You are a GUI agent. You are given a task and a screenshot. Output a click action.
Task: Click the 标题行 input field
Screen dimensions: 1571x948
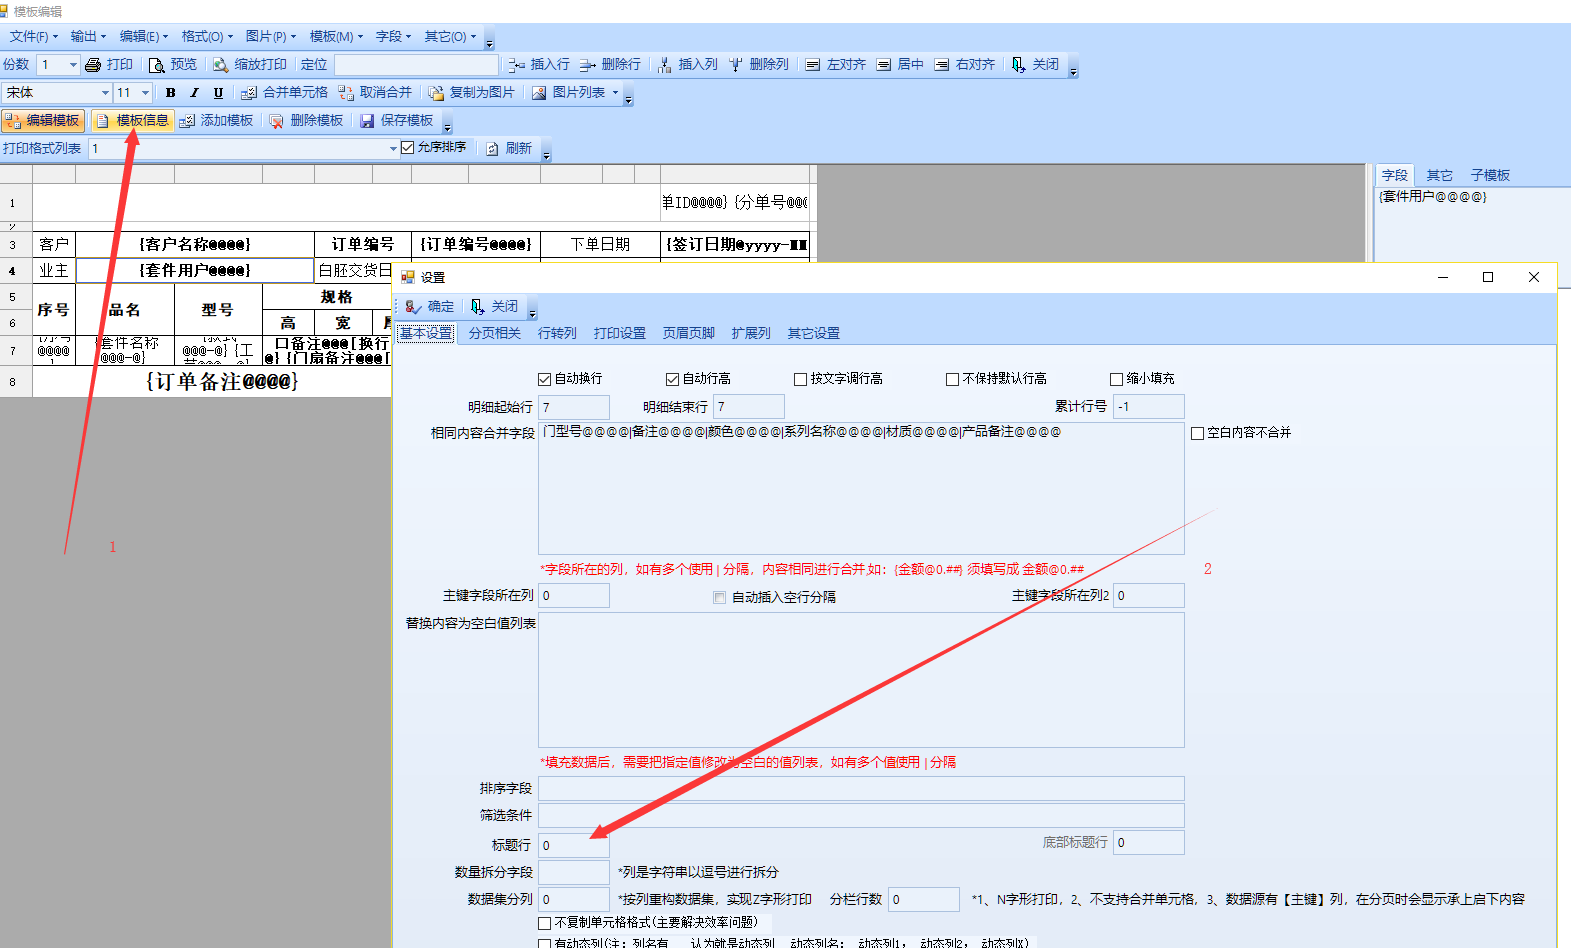[574, 845]
